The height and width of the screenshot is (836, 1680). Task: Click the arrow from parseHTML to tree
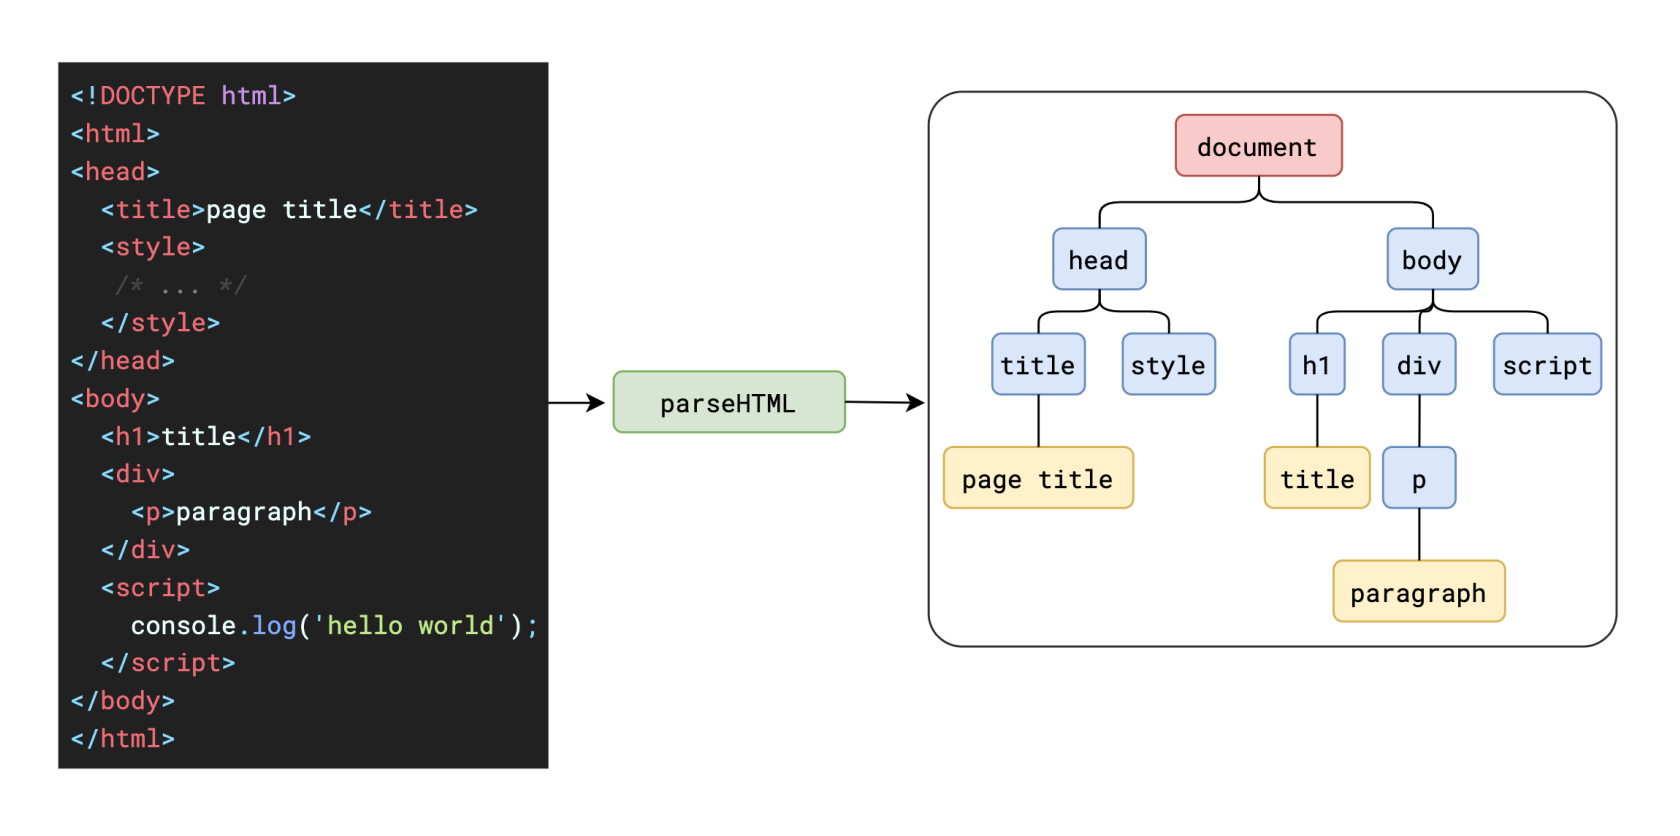click(x=885, y=403)
